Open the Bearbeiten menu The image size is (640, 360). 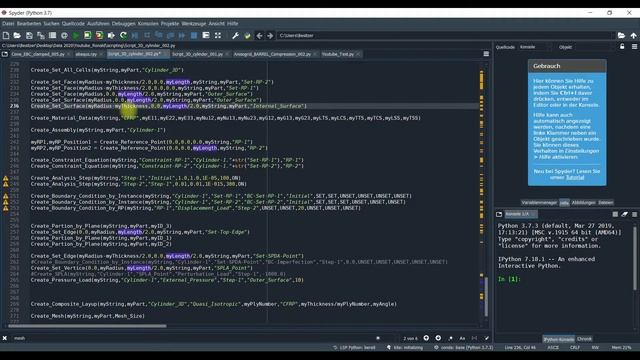29,24
